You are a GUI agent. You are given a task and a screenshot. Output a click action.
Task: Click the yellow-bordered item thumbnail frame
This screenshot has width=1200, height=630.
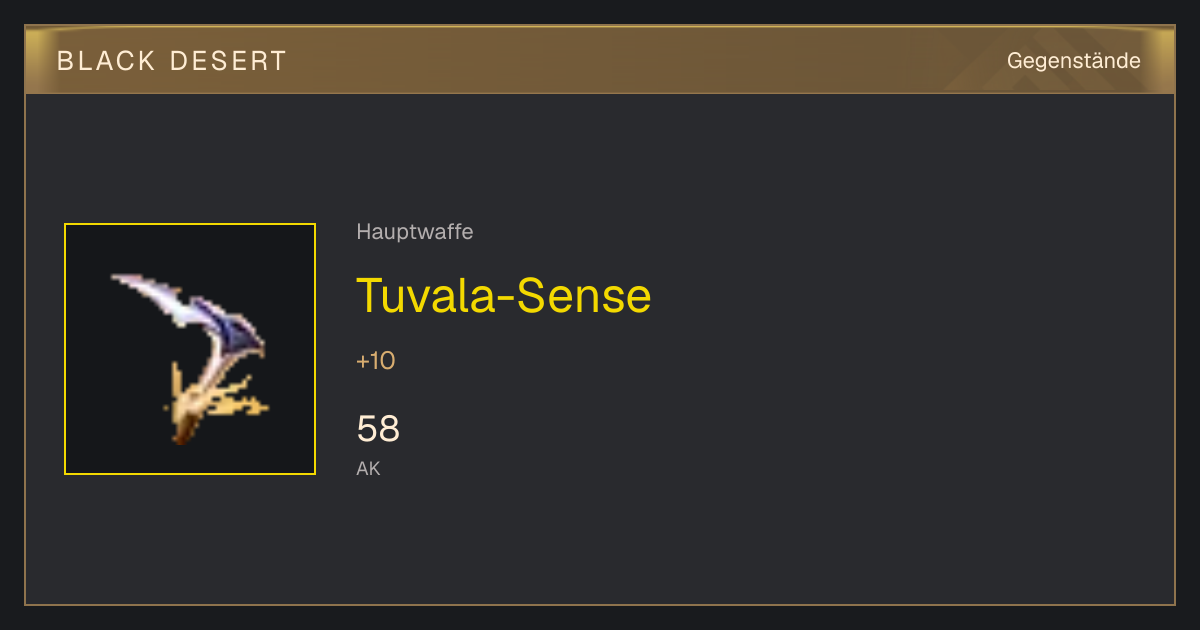coord(190,349)
